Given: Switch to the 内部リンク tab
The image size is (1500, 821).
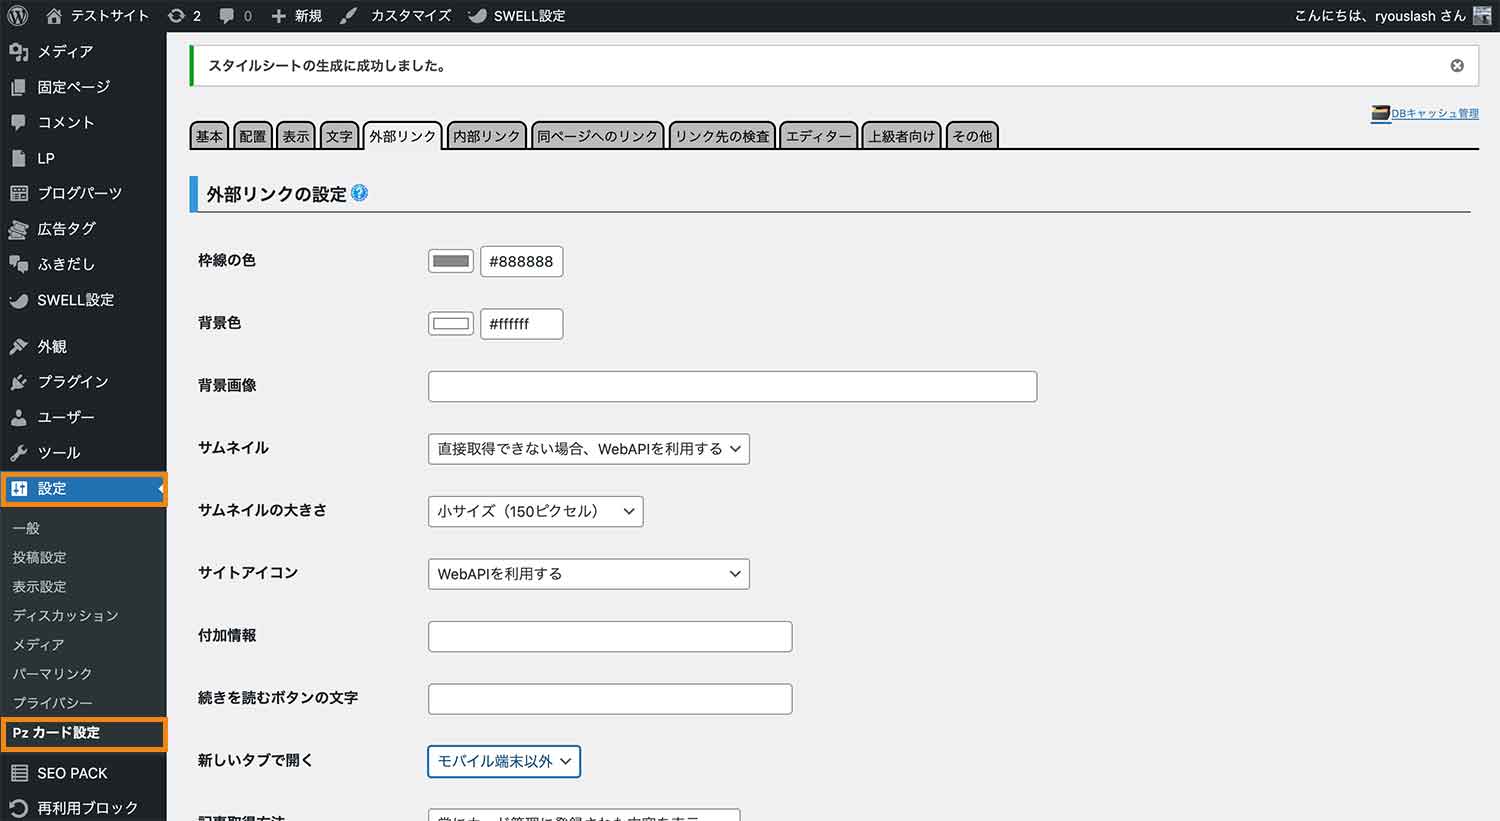Looking at the screenshot, I should (486, 135).
